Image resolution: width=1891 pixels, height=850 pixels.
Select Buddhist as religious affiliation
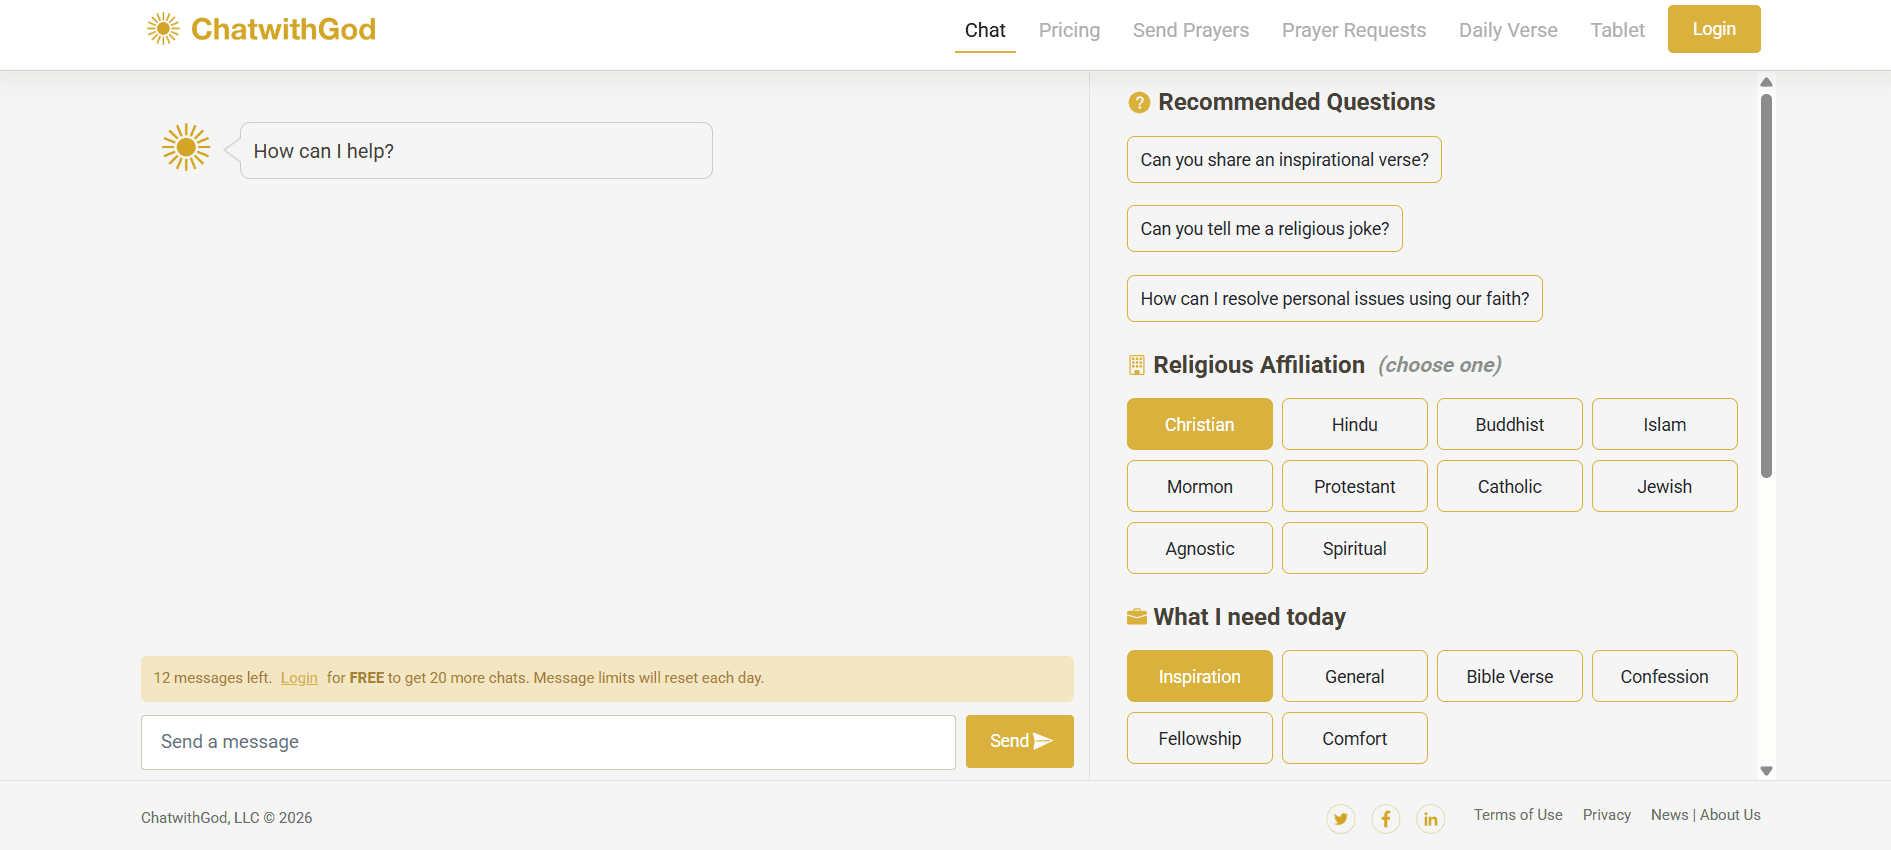[x=1509, y=424]
